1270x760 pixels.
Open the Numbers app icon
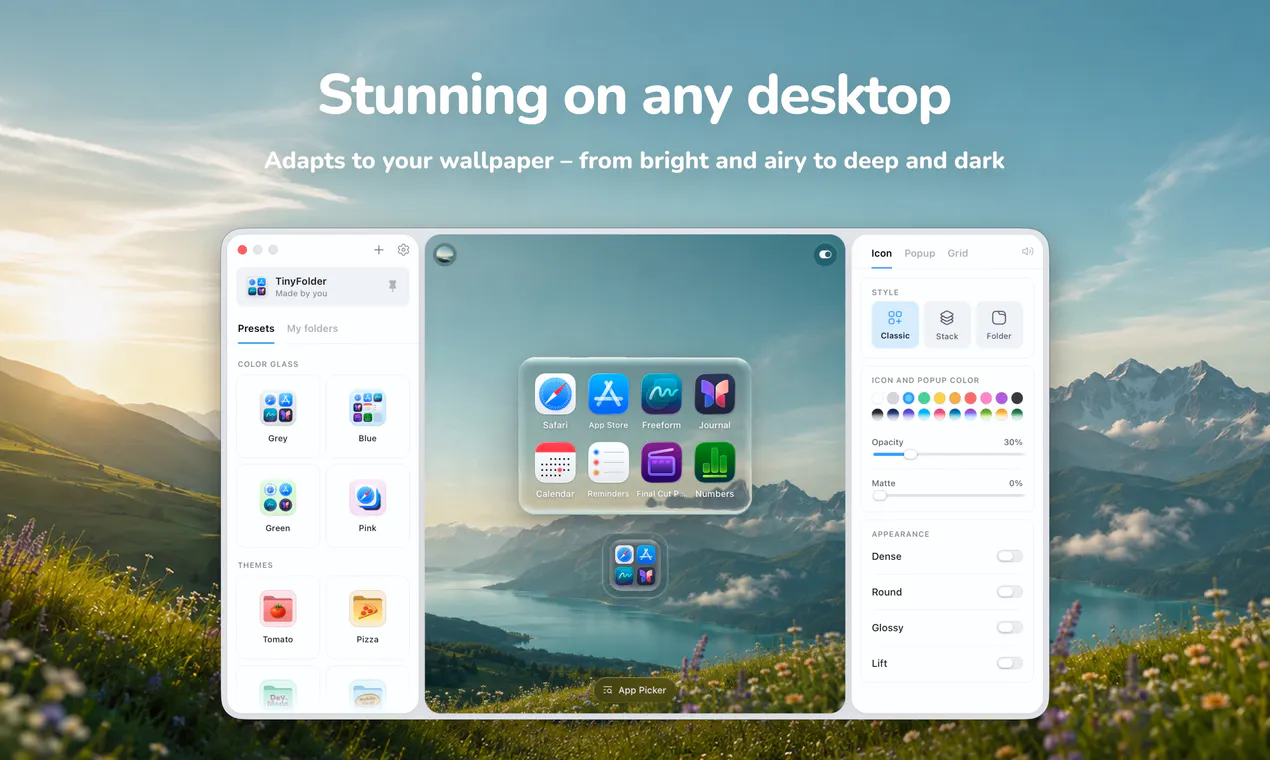[714, 463]
